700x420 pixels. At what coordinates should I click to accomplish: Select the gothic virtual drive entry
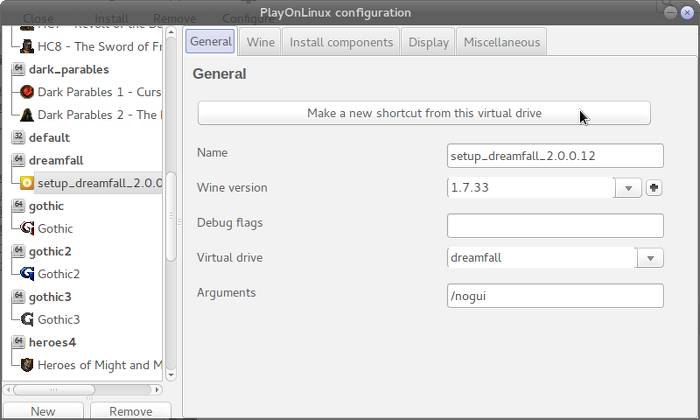pos(46,206)
